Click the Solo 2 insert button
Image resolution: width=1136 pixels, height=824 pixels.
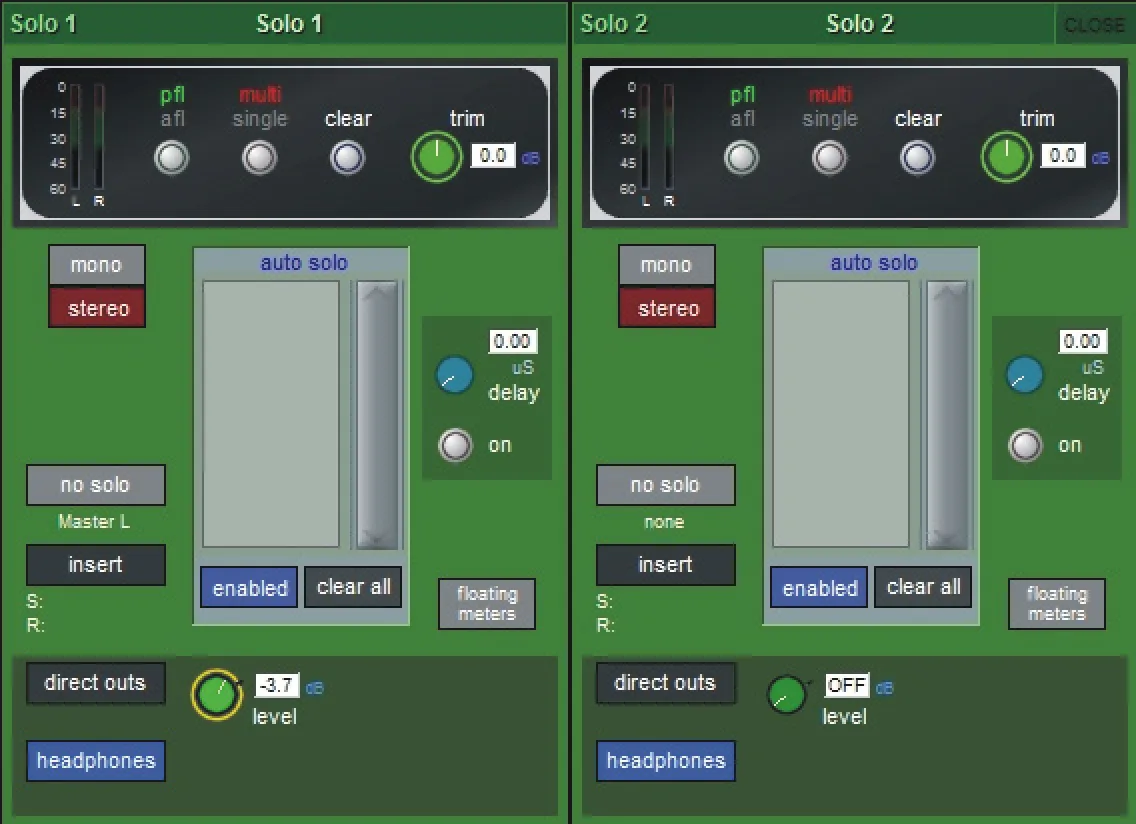click(666, 565)
